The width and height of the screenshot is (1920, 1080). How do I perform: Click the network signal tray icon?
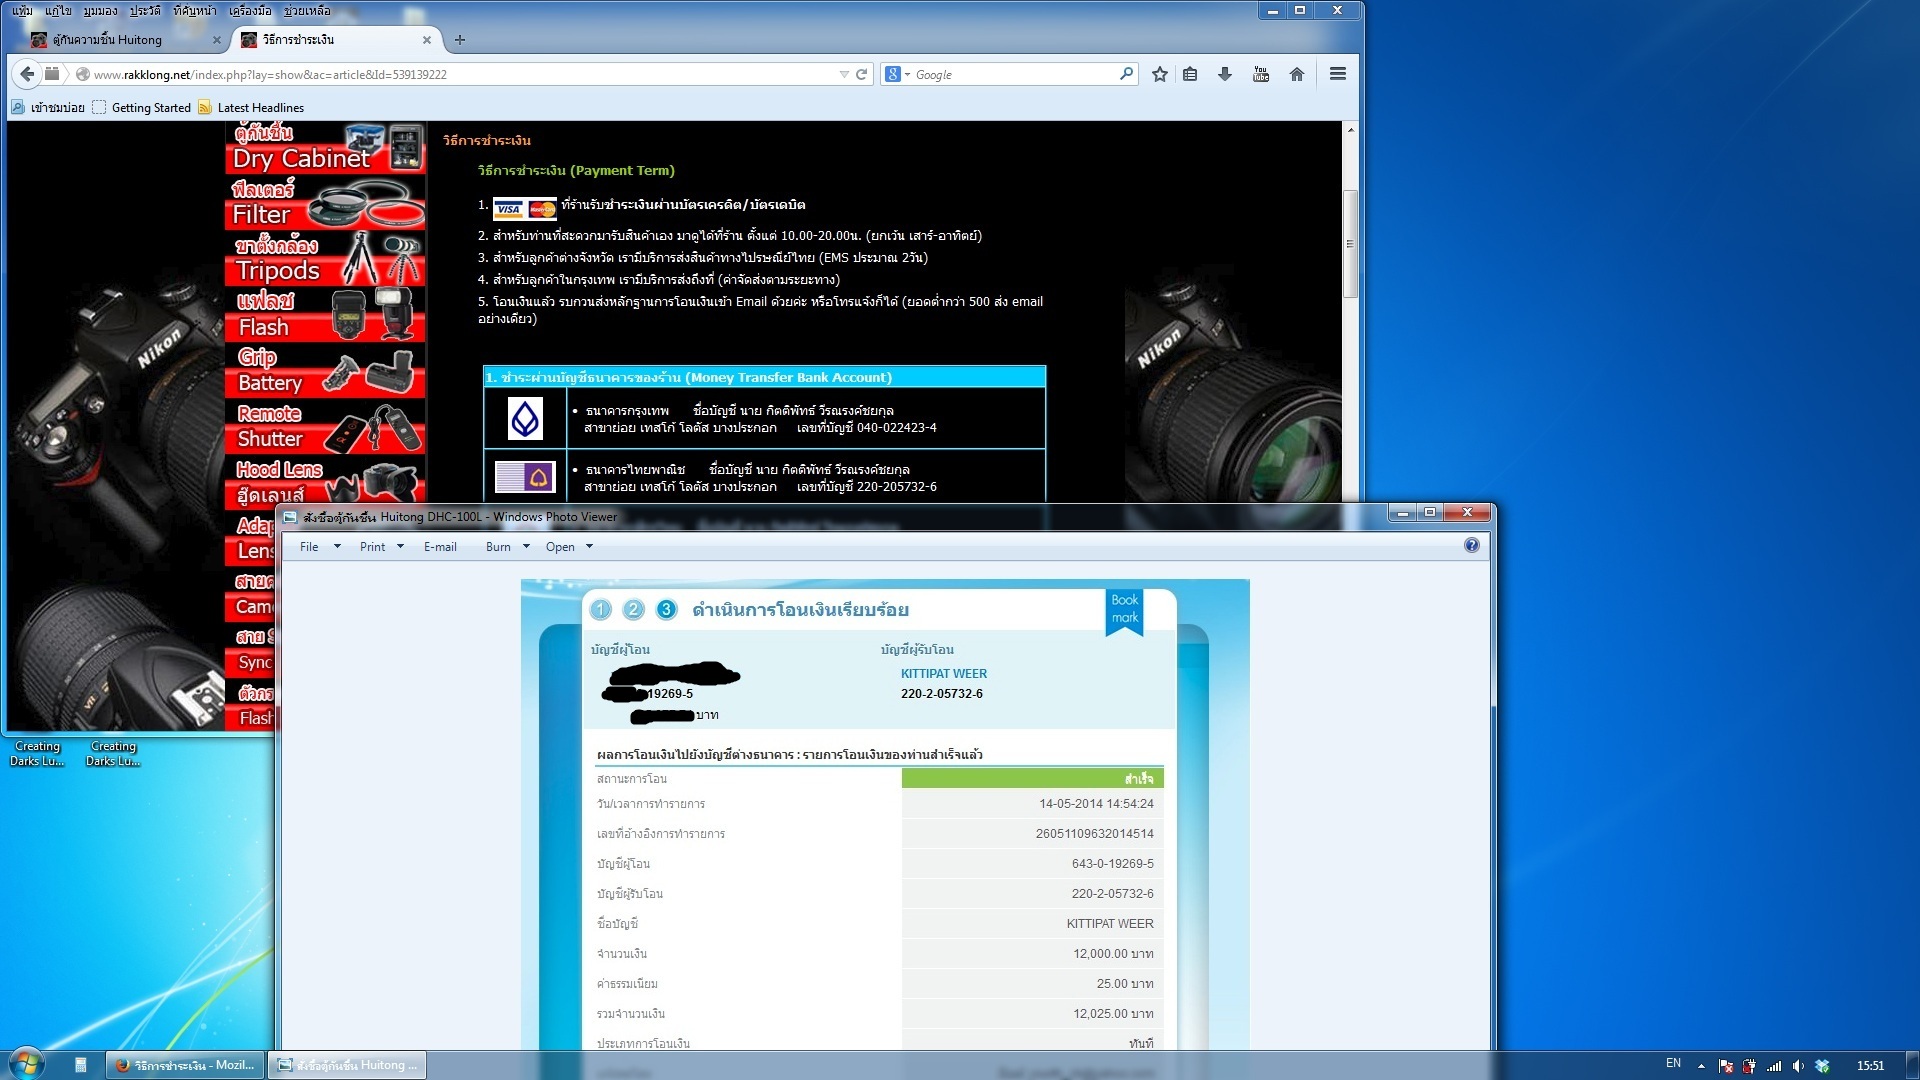point(1774,1066)
